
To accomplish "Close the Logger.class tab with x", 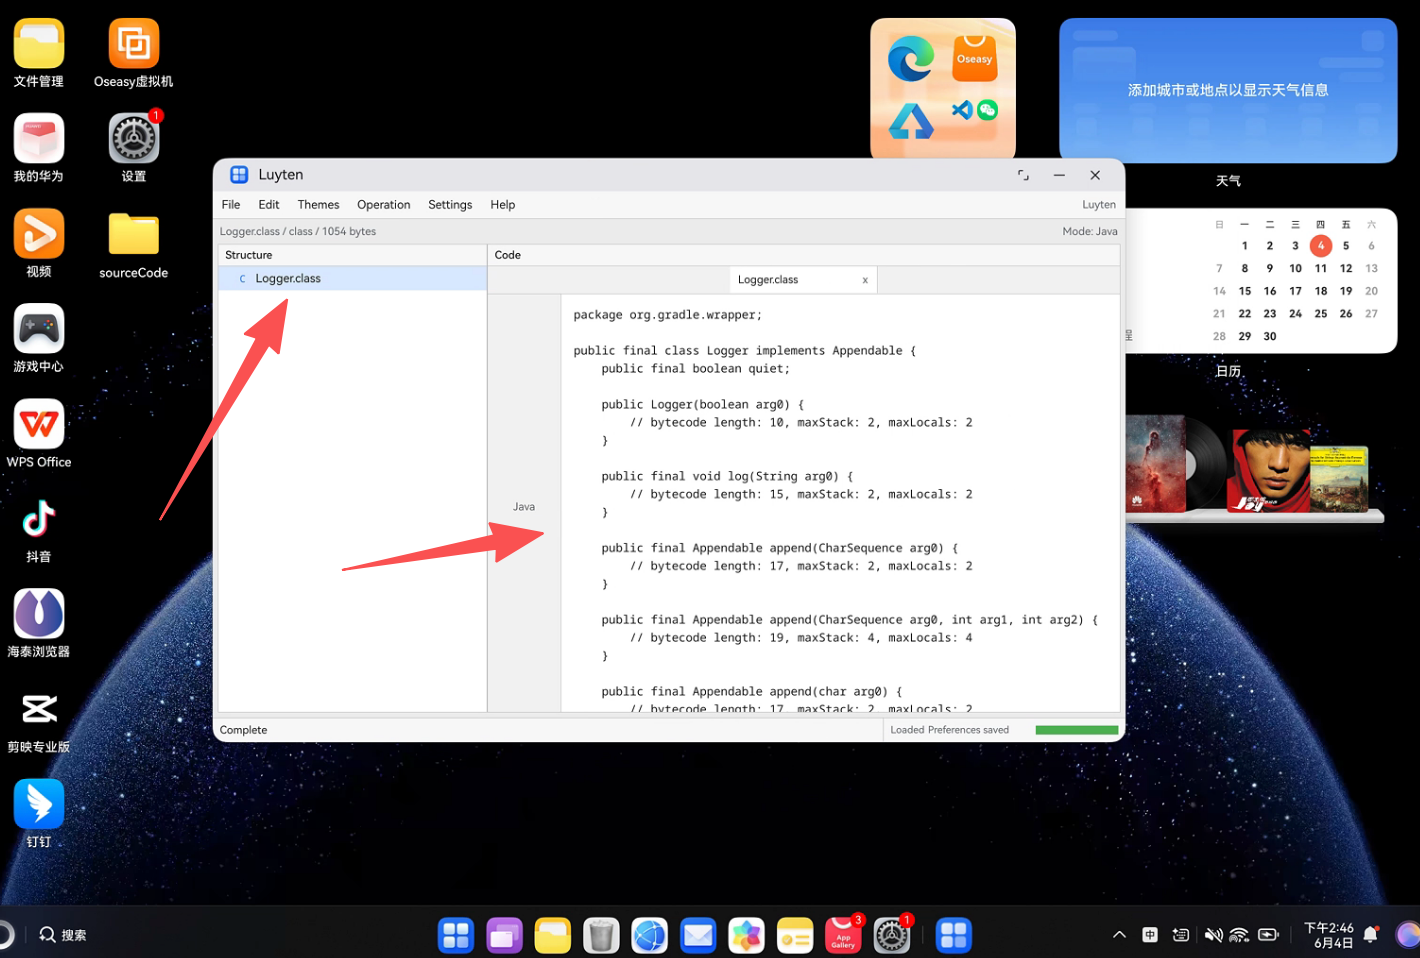I will [x=865, y=280].
